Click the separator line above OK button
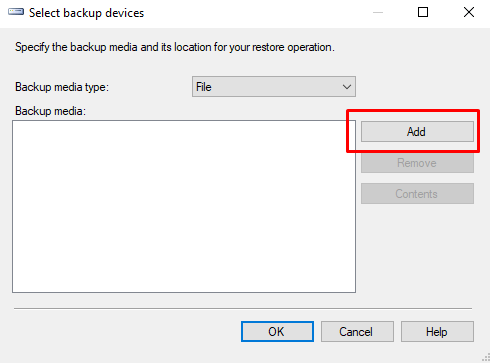The width and height of the screenshot is (490, 363). pos(243,309)
